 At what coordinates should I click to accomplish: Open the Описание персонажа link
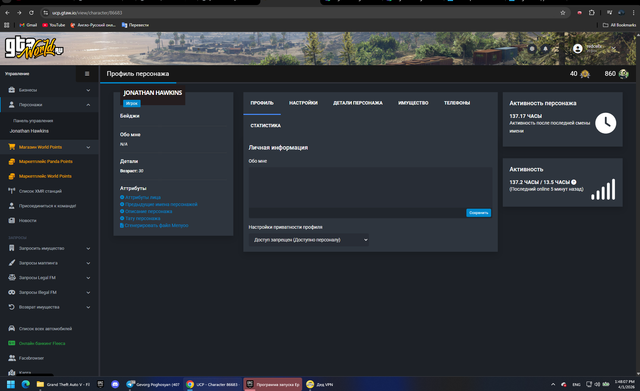pos(149,211)
